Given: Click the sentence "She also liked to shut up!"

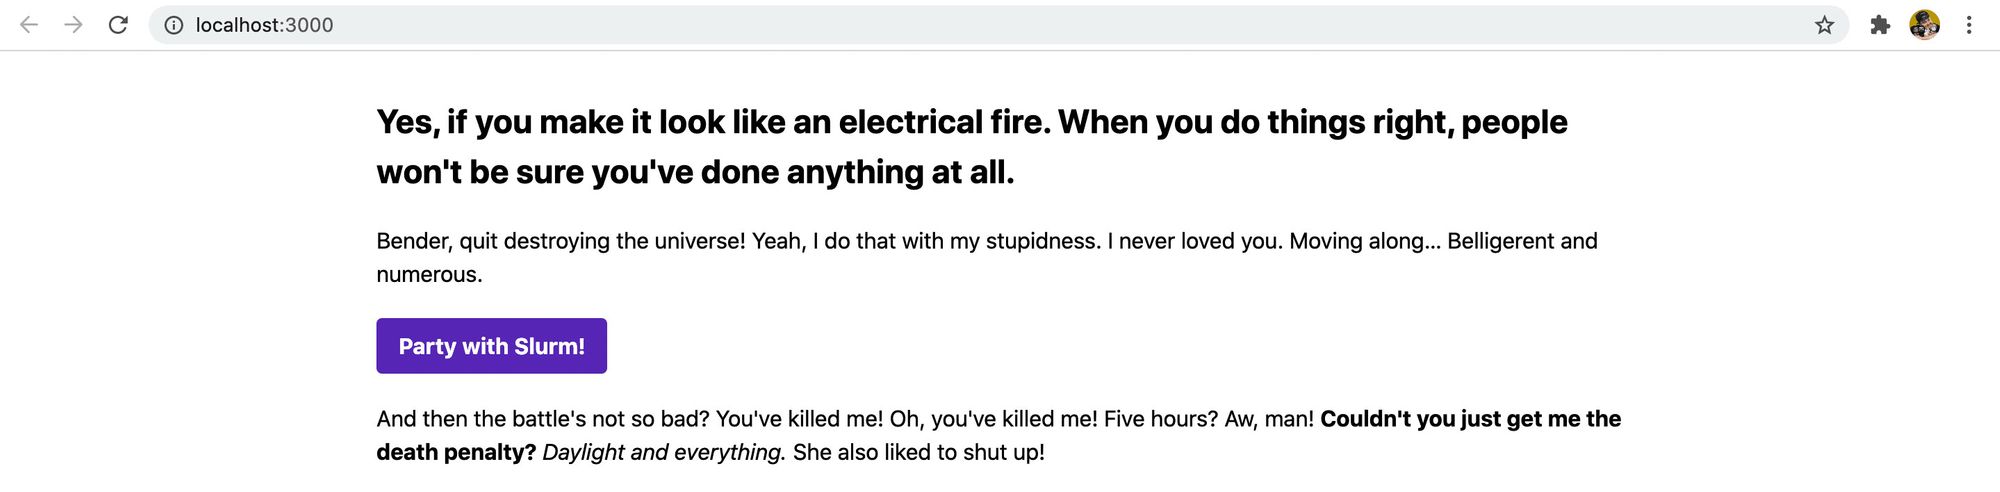Looking at the screenshot, I should click(x=918, y=452).
